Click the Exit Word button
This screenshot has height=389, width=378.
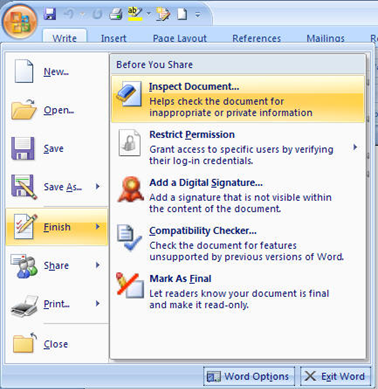[335, 377]
